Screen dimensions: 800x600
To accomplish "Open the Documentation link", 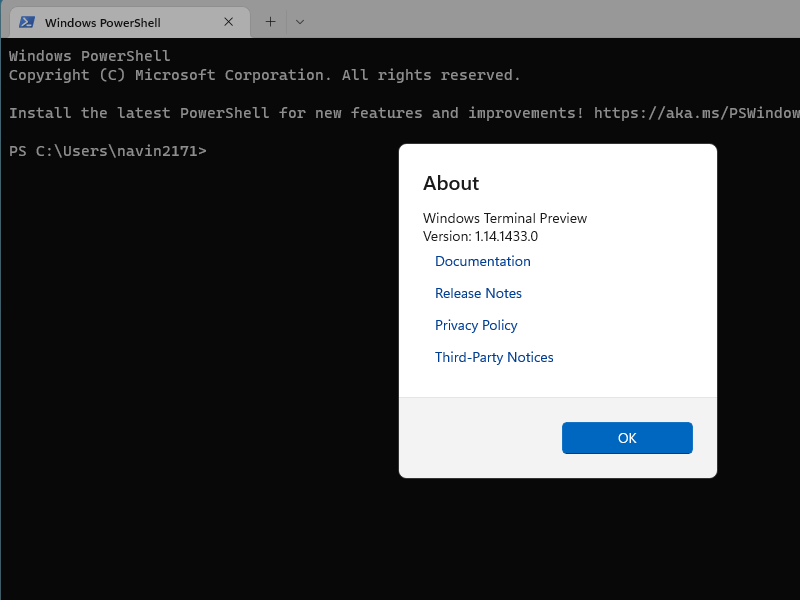I will click(x=483, y=261).
